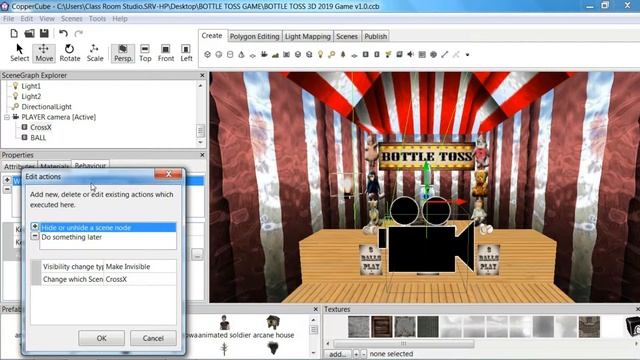Create a terrain using the landscape icon
640x360 pixels.
point(275,54)
